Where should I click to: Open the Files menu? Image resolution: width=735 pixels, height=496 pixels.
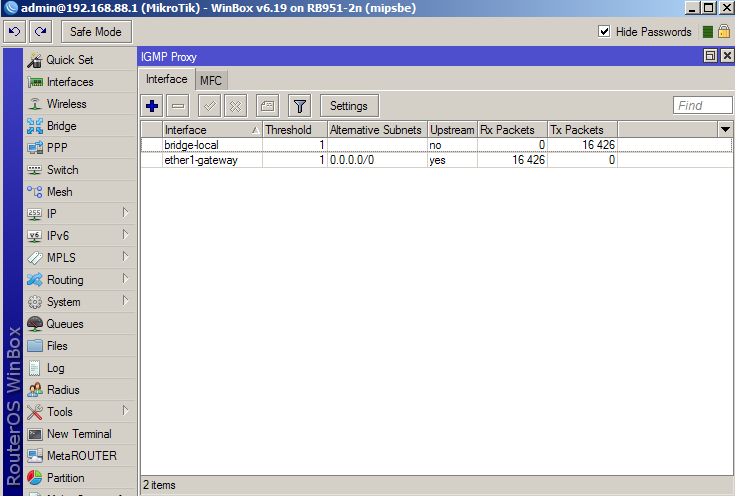click(80, 346)
